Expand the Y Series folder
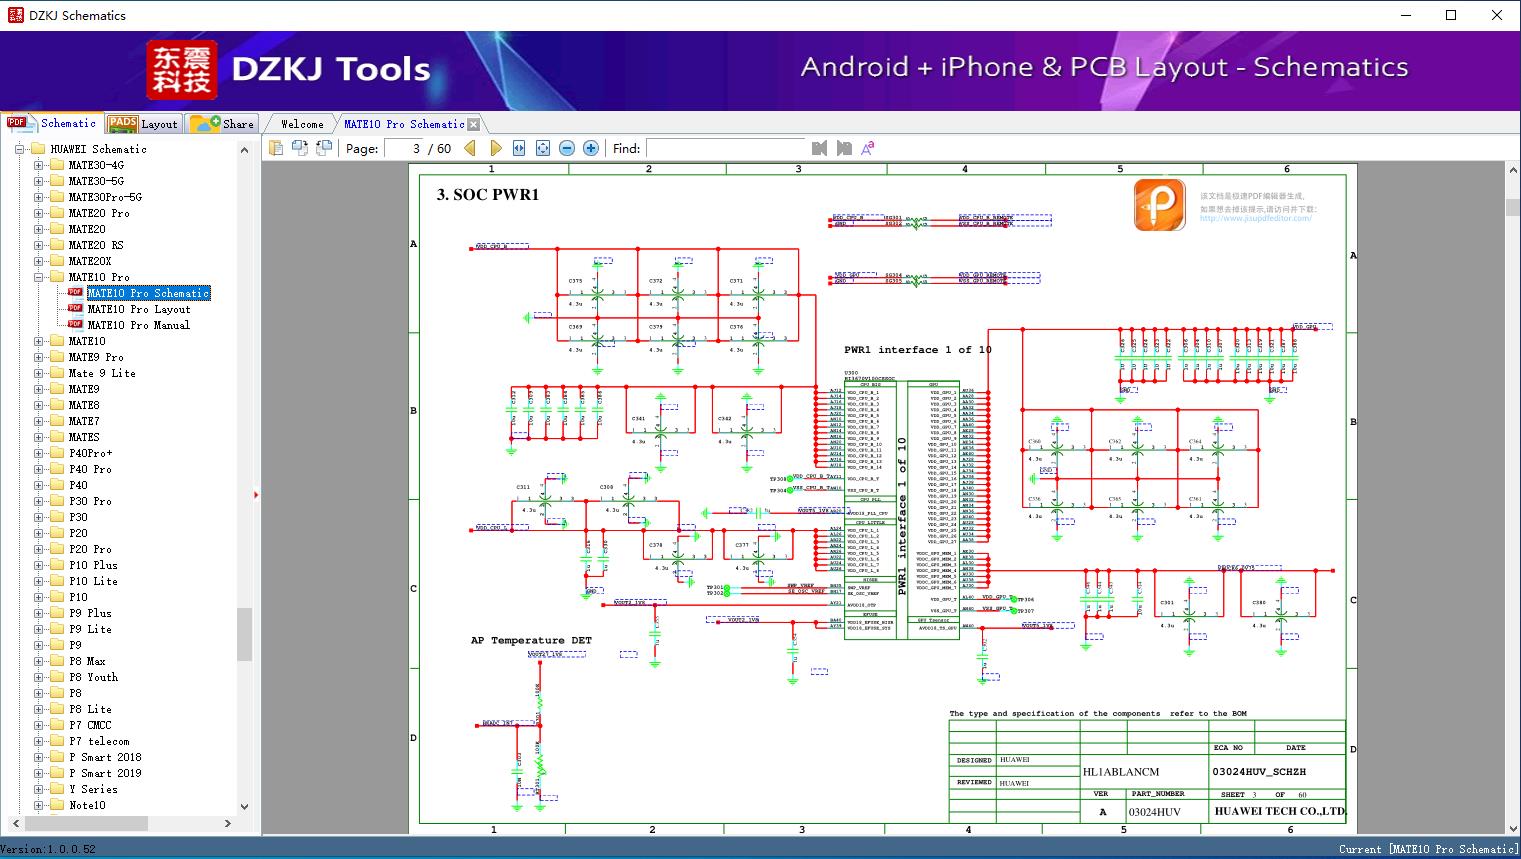1521x859 pixels. 39,789
